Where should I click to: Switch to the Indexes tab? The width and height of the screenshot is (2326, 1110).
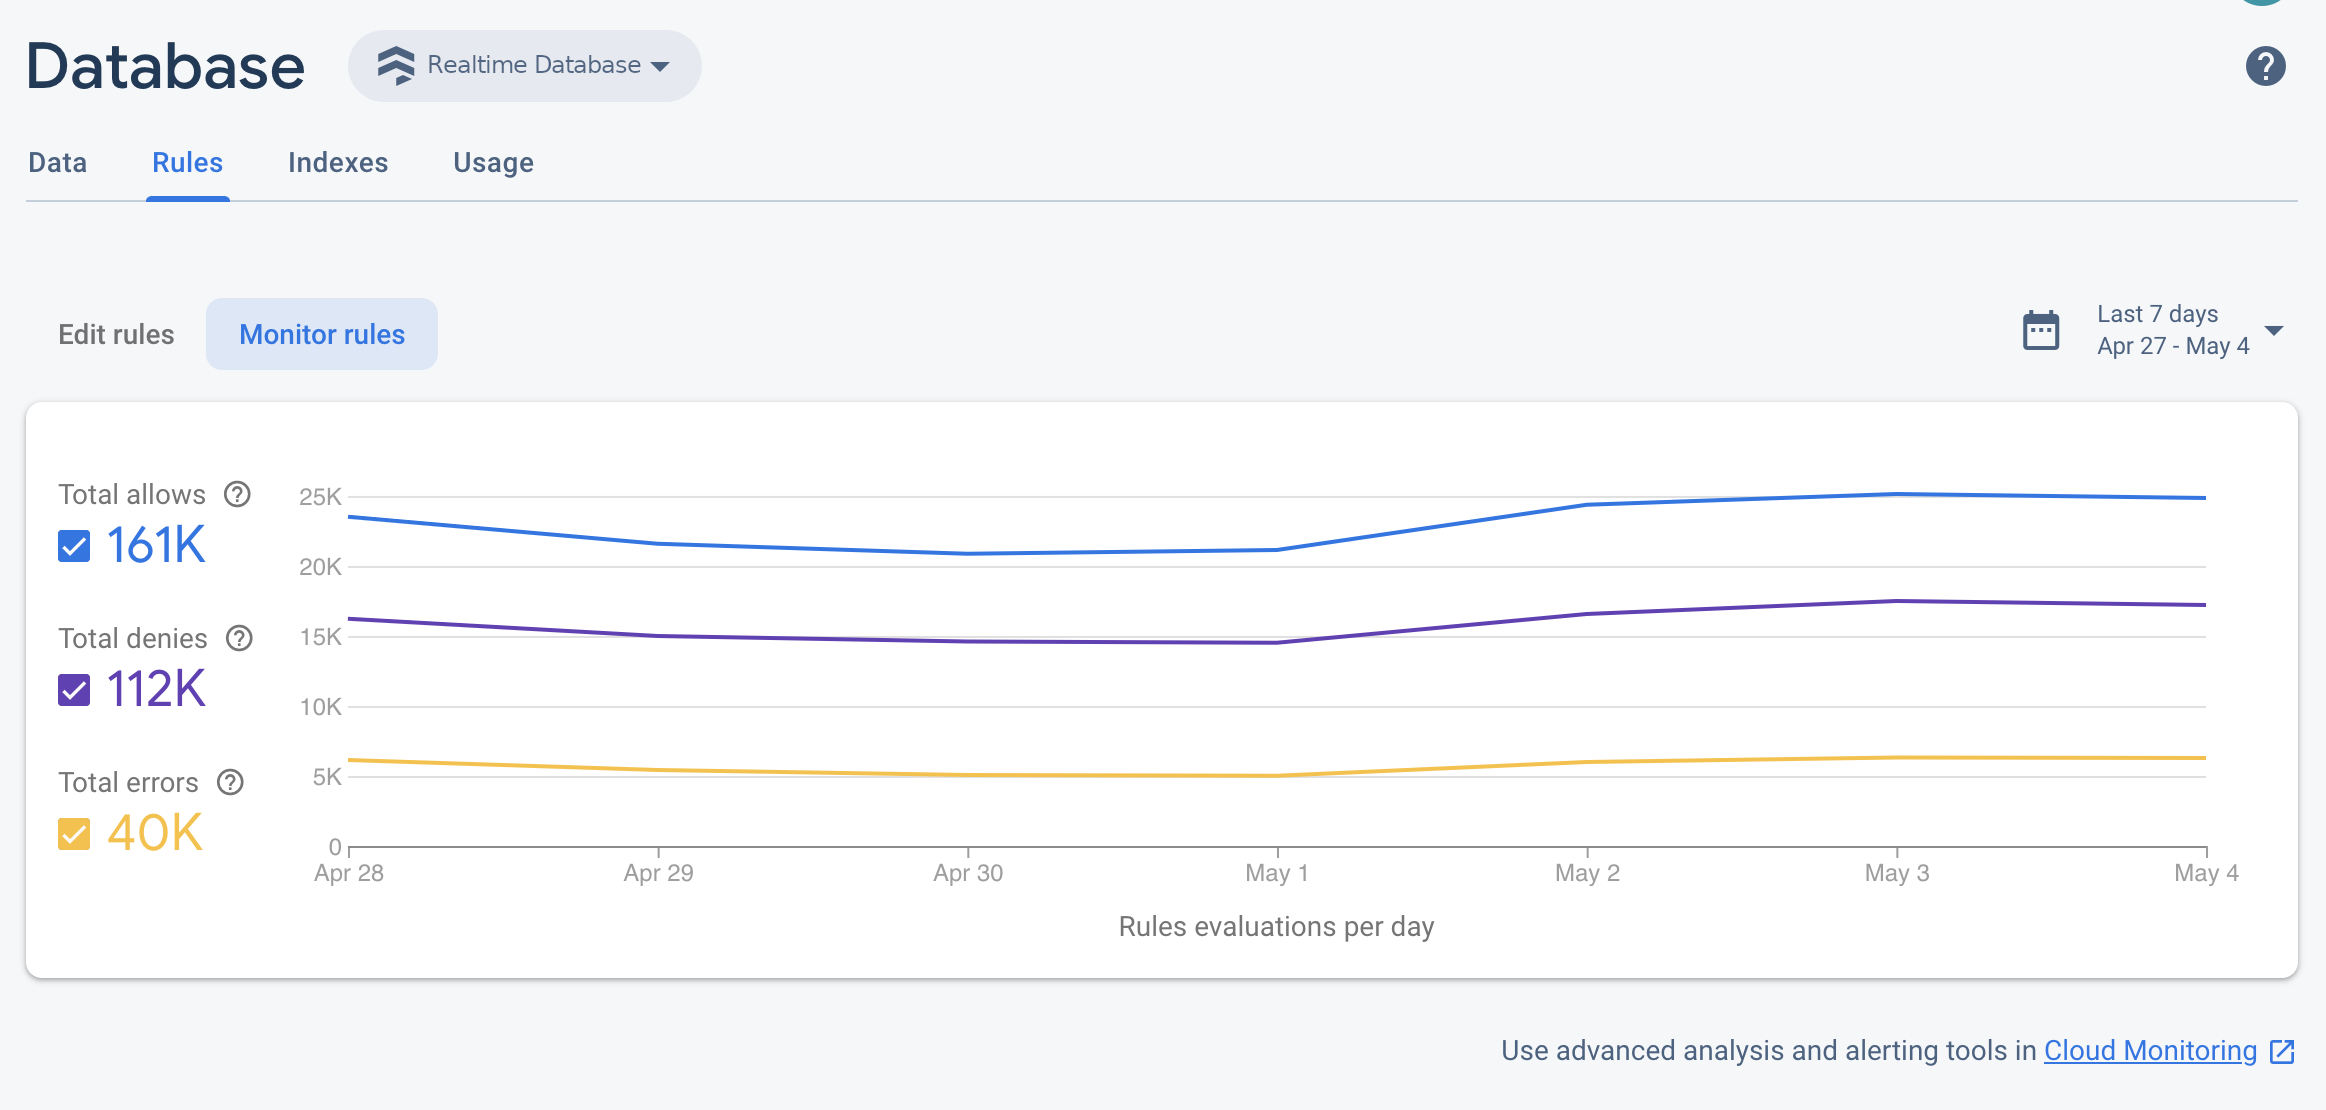coord(338,162)
